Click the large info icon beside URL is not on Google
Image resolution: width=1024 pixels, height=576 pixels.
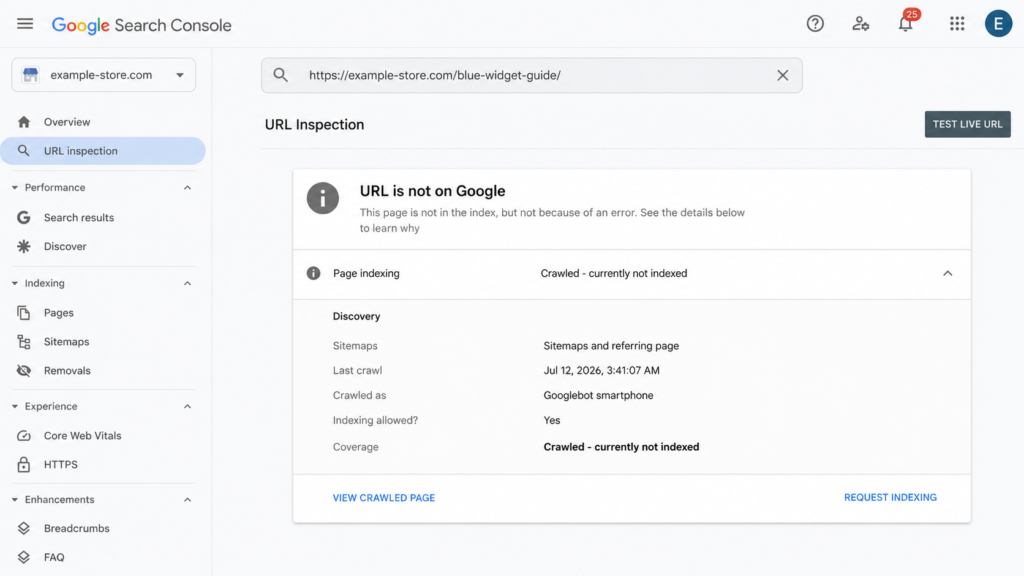(x=323, y=198)
